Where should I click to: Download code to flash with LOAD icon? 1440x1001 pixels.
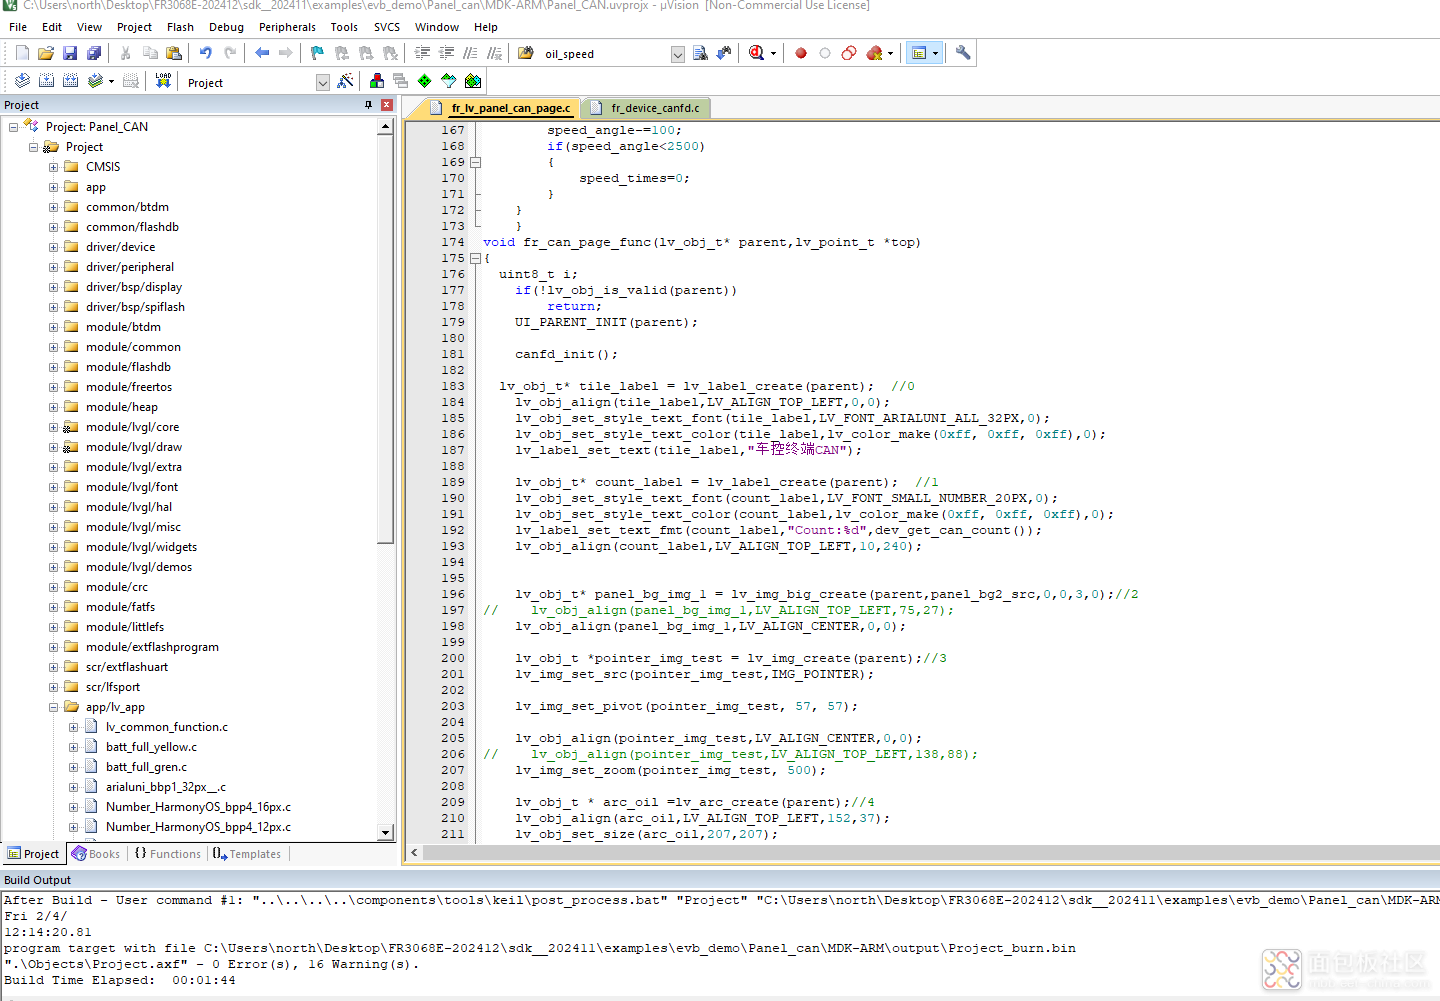coord(163,81)
